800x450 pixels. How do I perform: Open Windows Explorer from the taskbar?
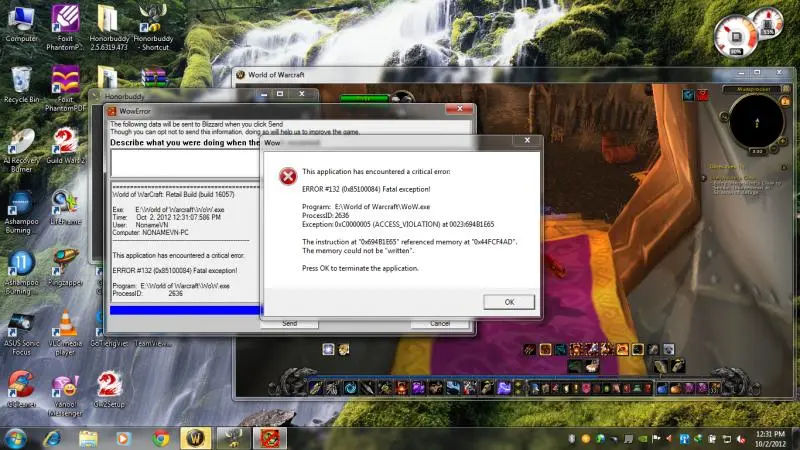point(88,438)
